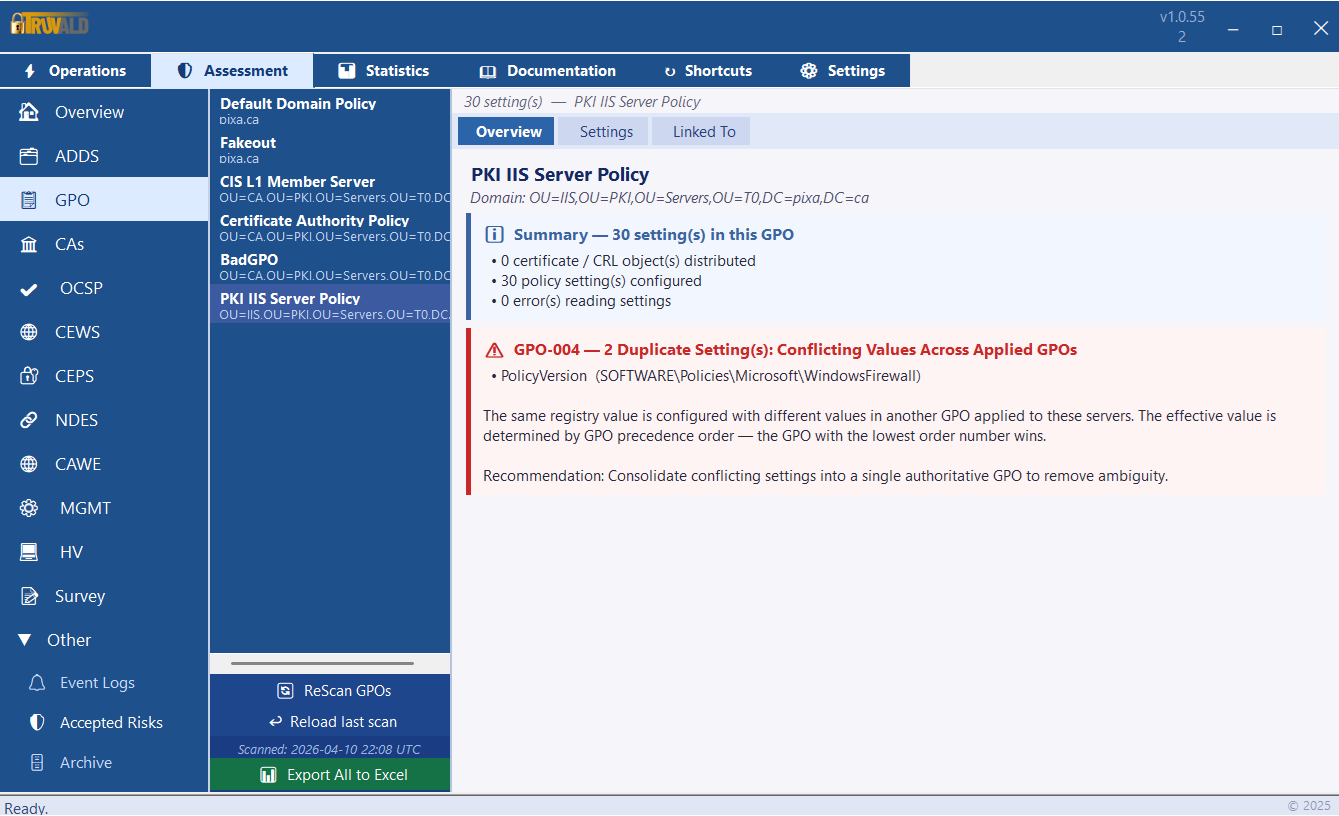Viewport: 1339px width, 816px height.
Task: Click Export All to Excel button
Action: [x=330, y=775]
